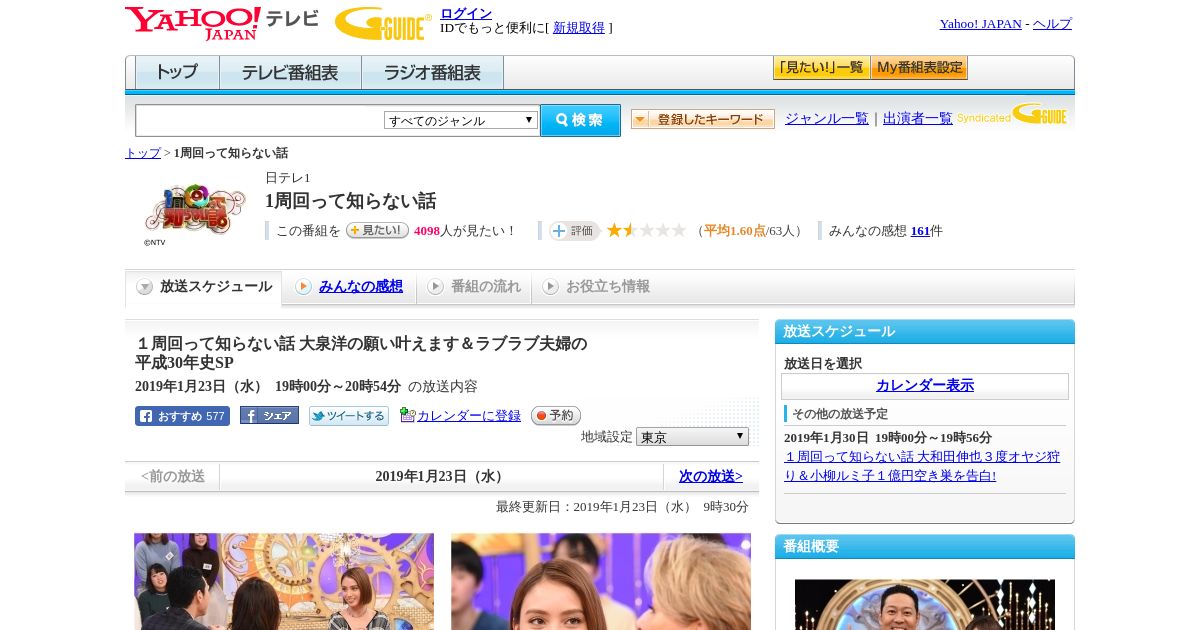Open the 登録したキーワード dropdown button

tap(703, 119)
